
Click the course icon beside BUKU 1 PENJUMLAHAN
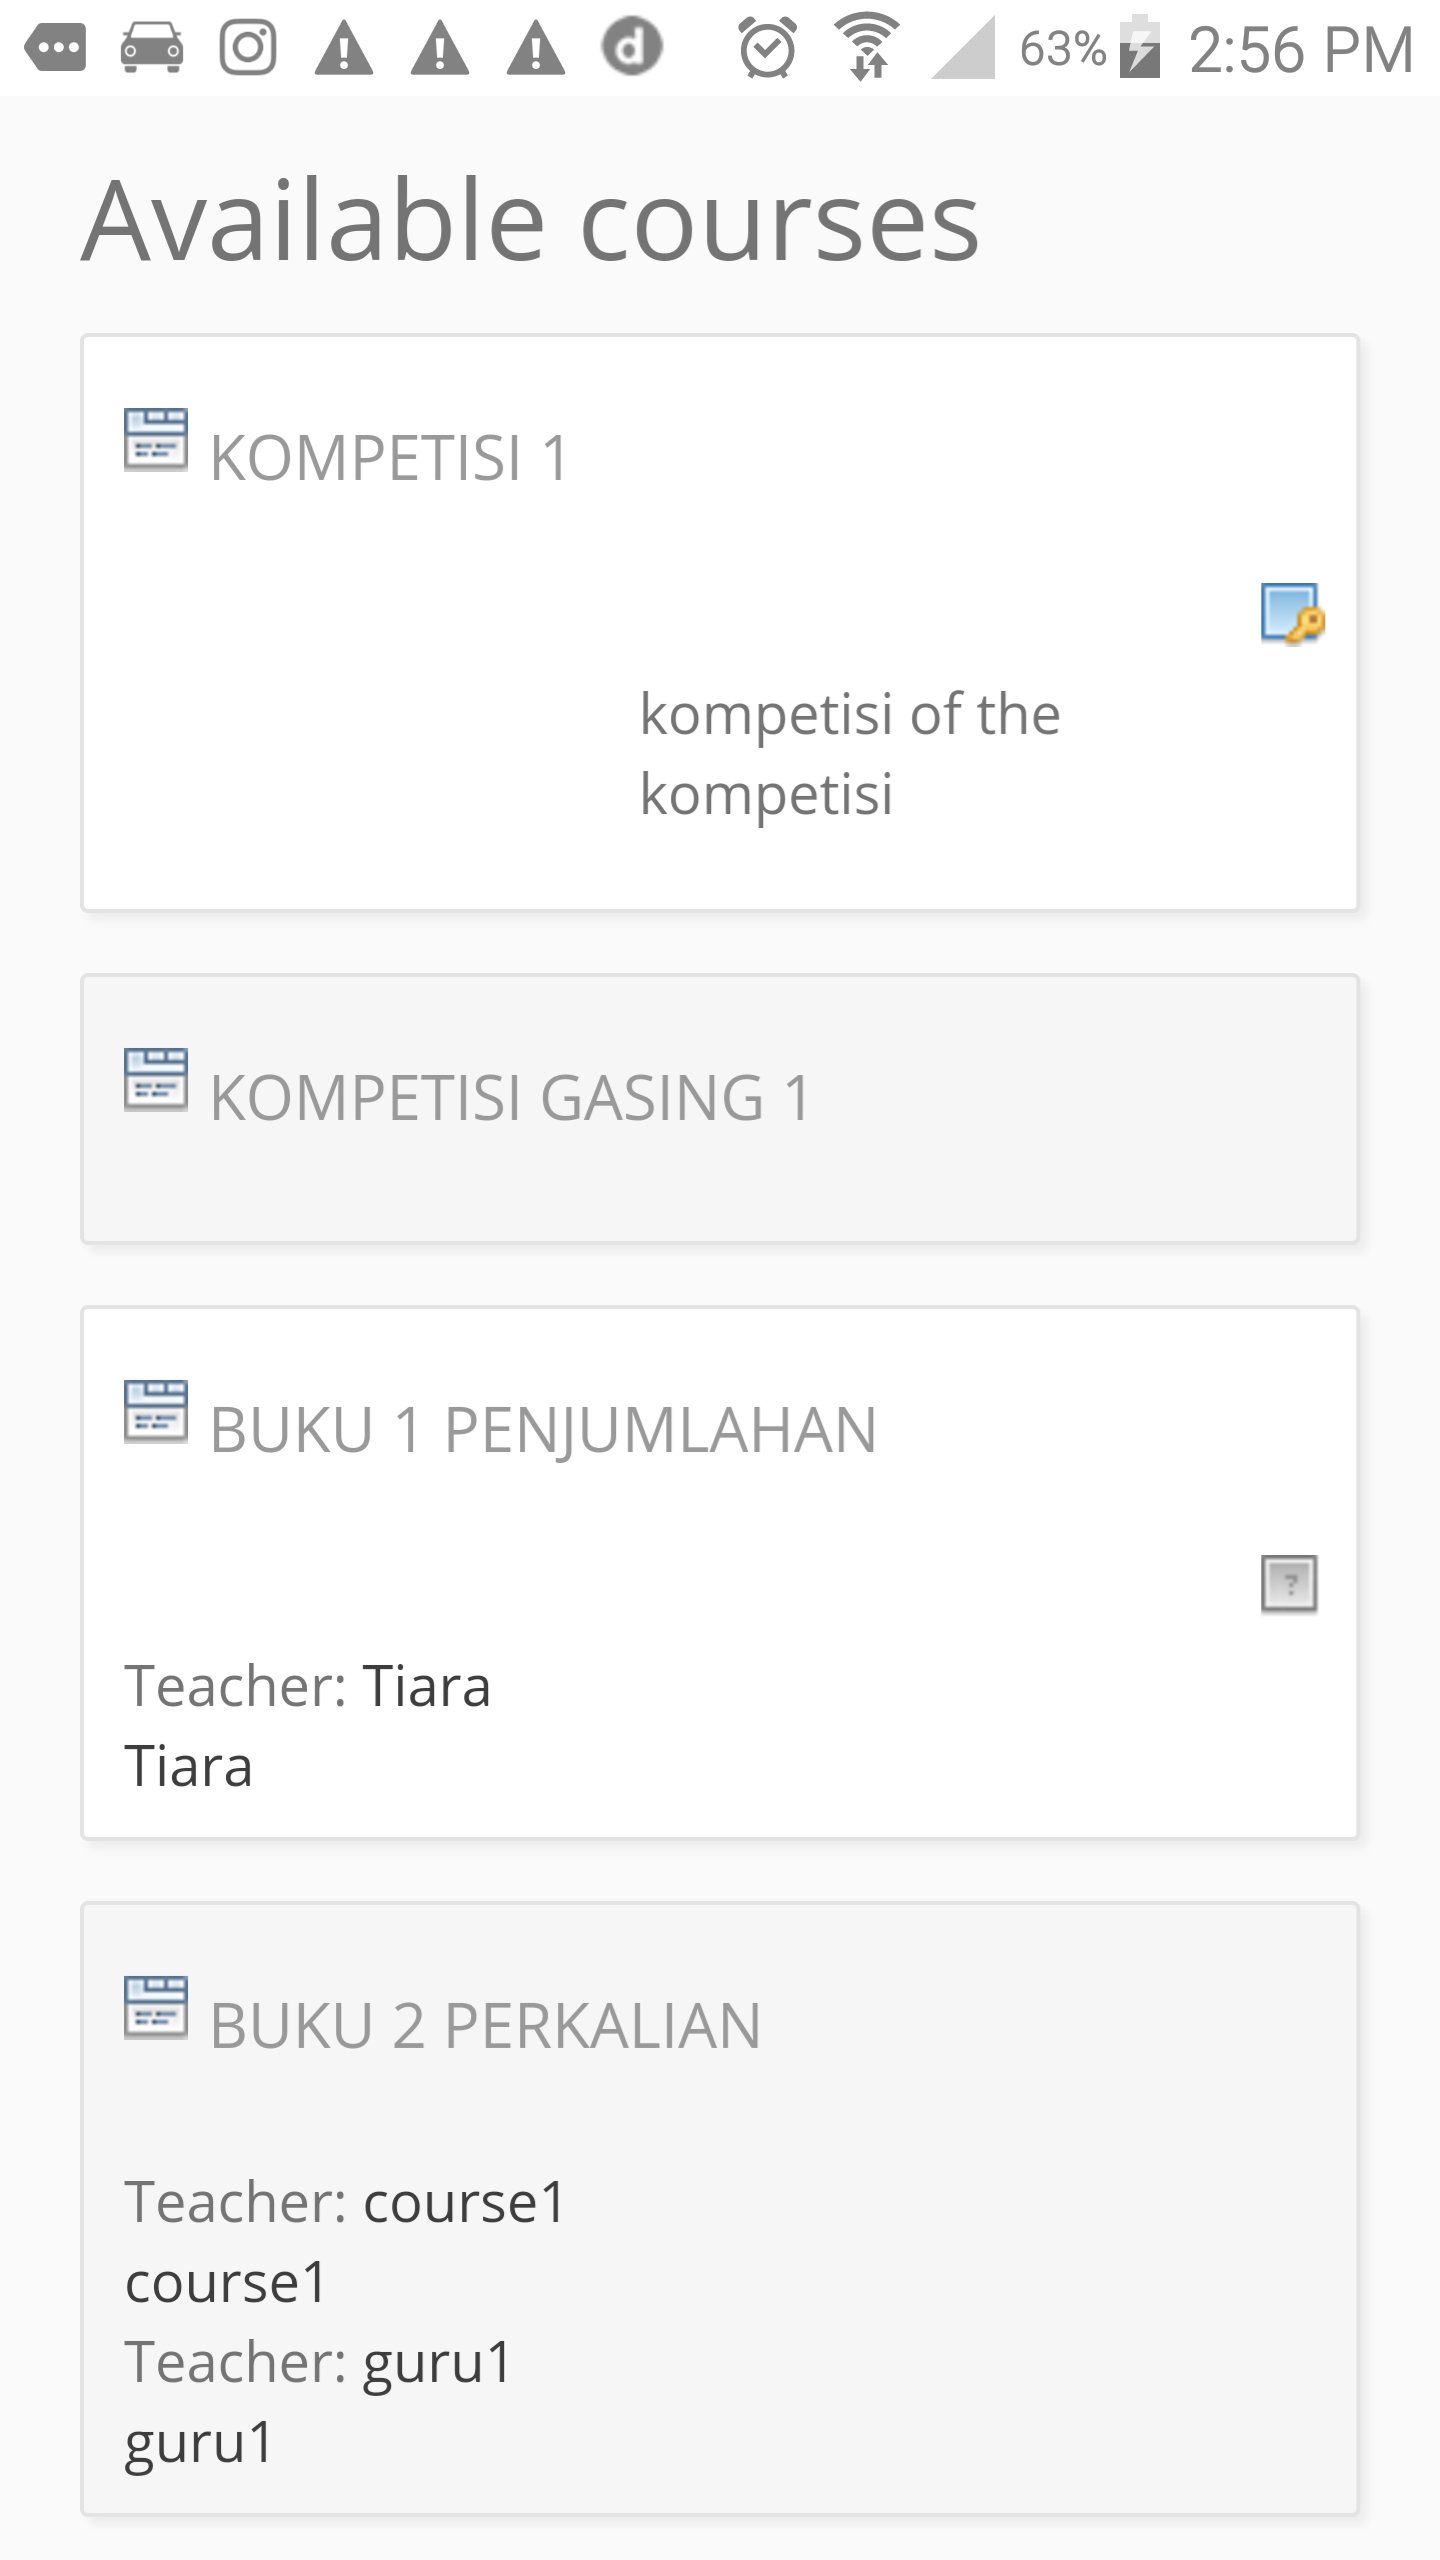[x=155, y=1411]
